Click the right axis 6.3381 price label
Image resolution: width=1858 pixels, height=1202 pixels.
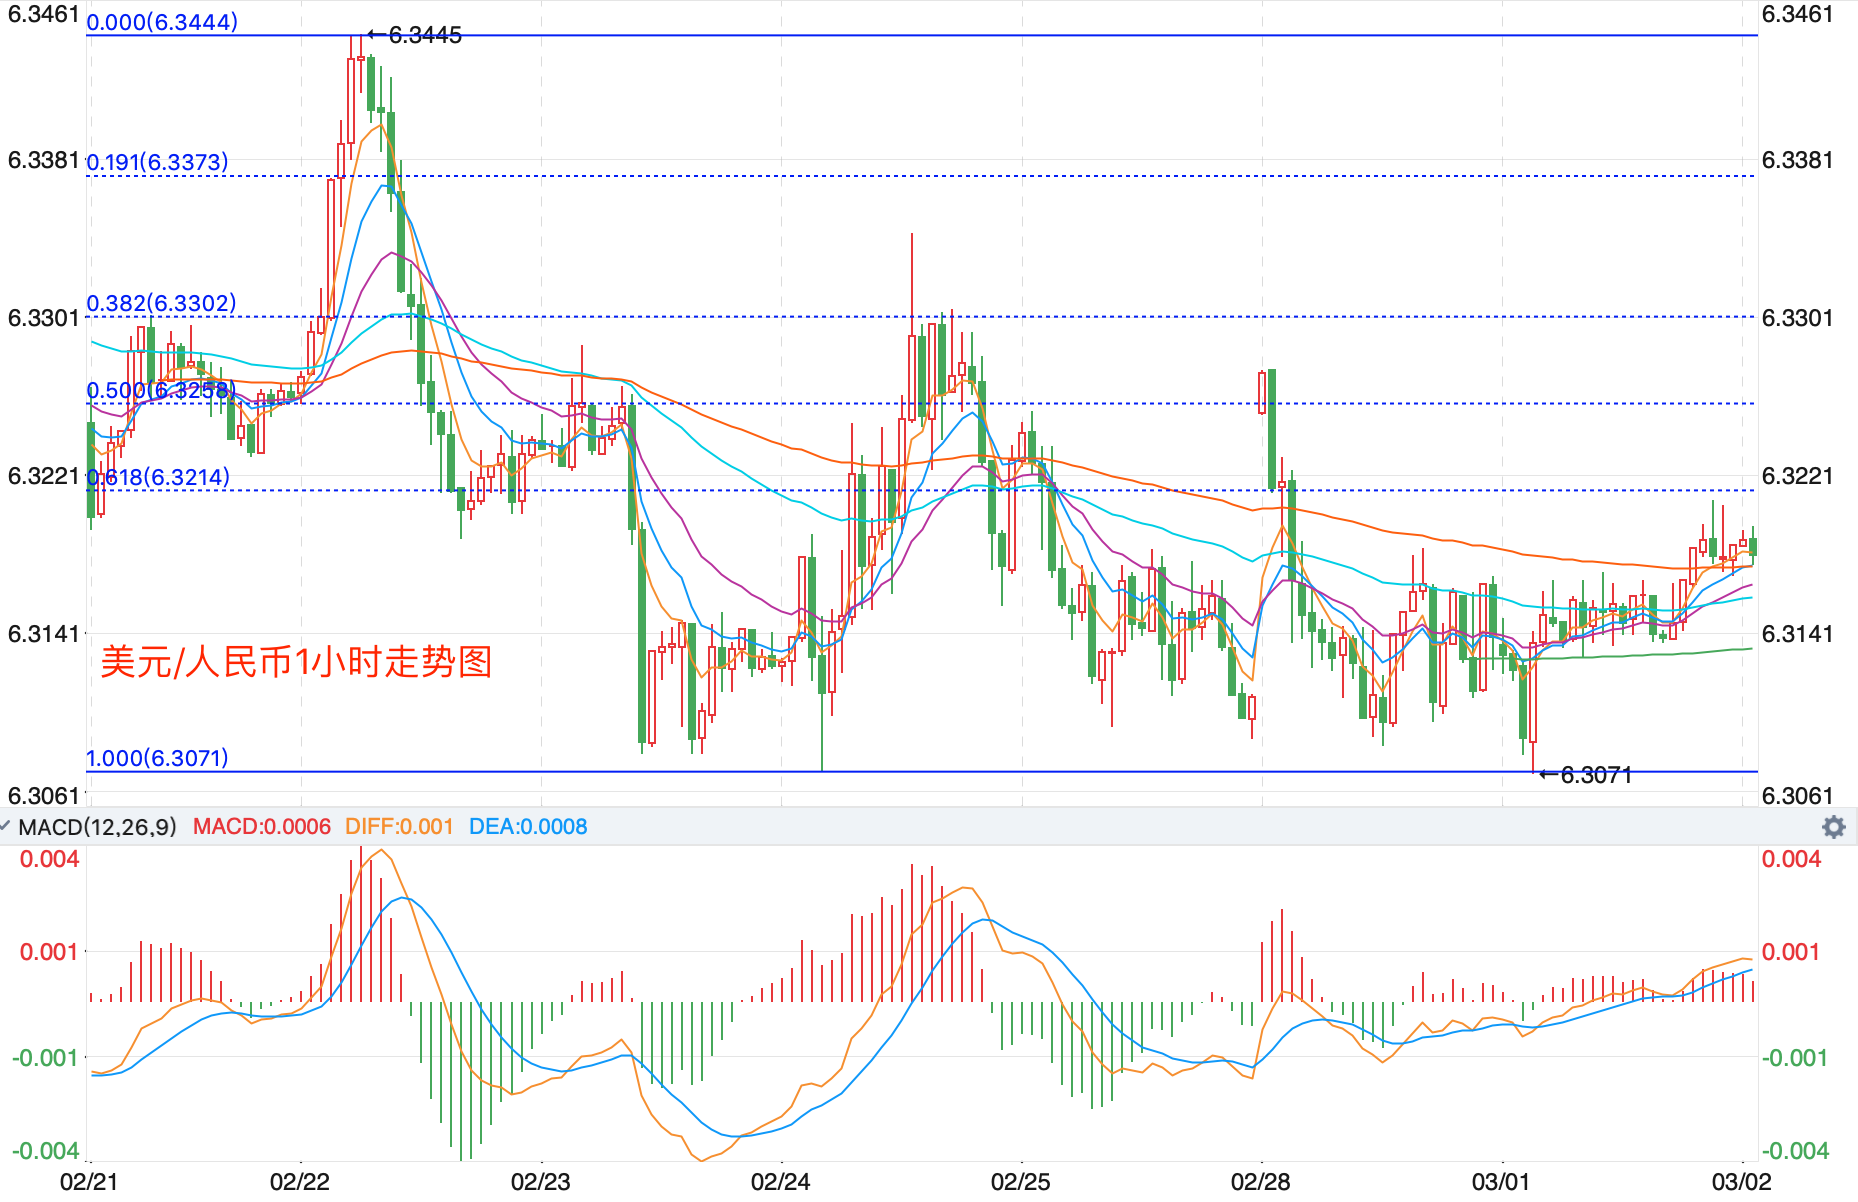click(x=1797, y=160)
